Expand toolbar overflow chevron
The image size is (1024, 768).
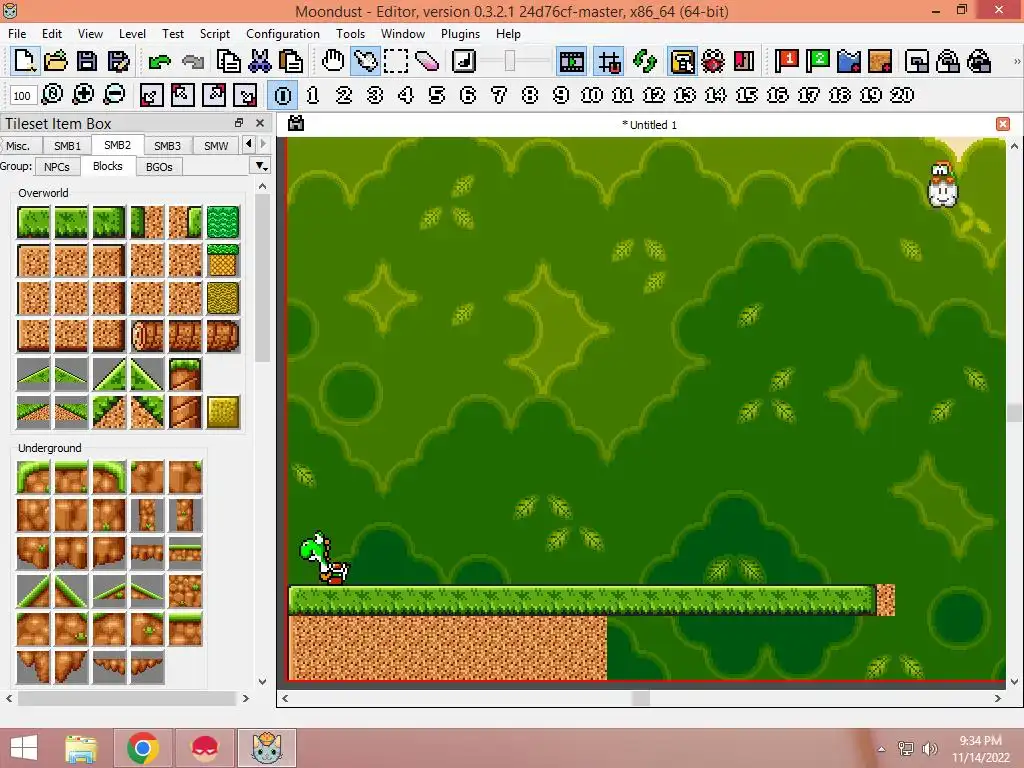point(1016,61)
